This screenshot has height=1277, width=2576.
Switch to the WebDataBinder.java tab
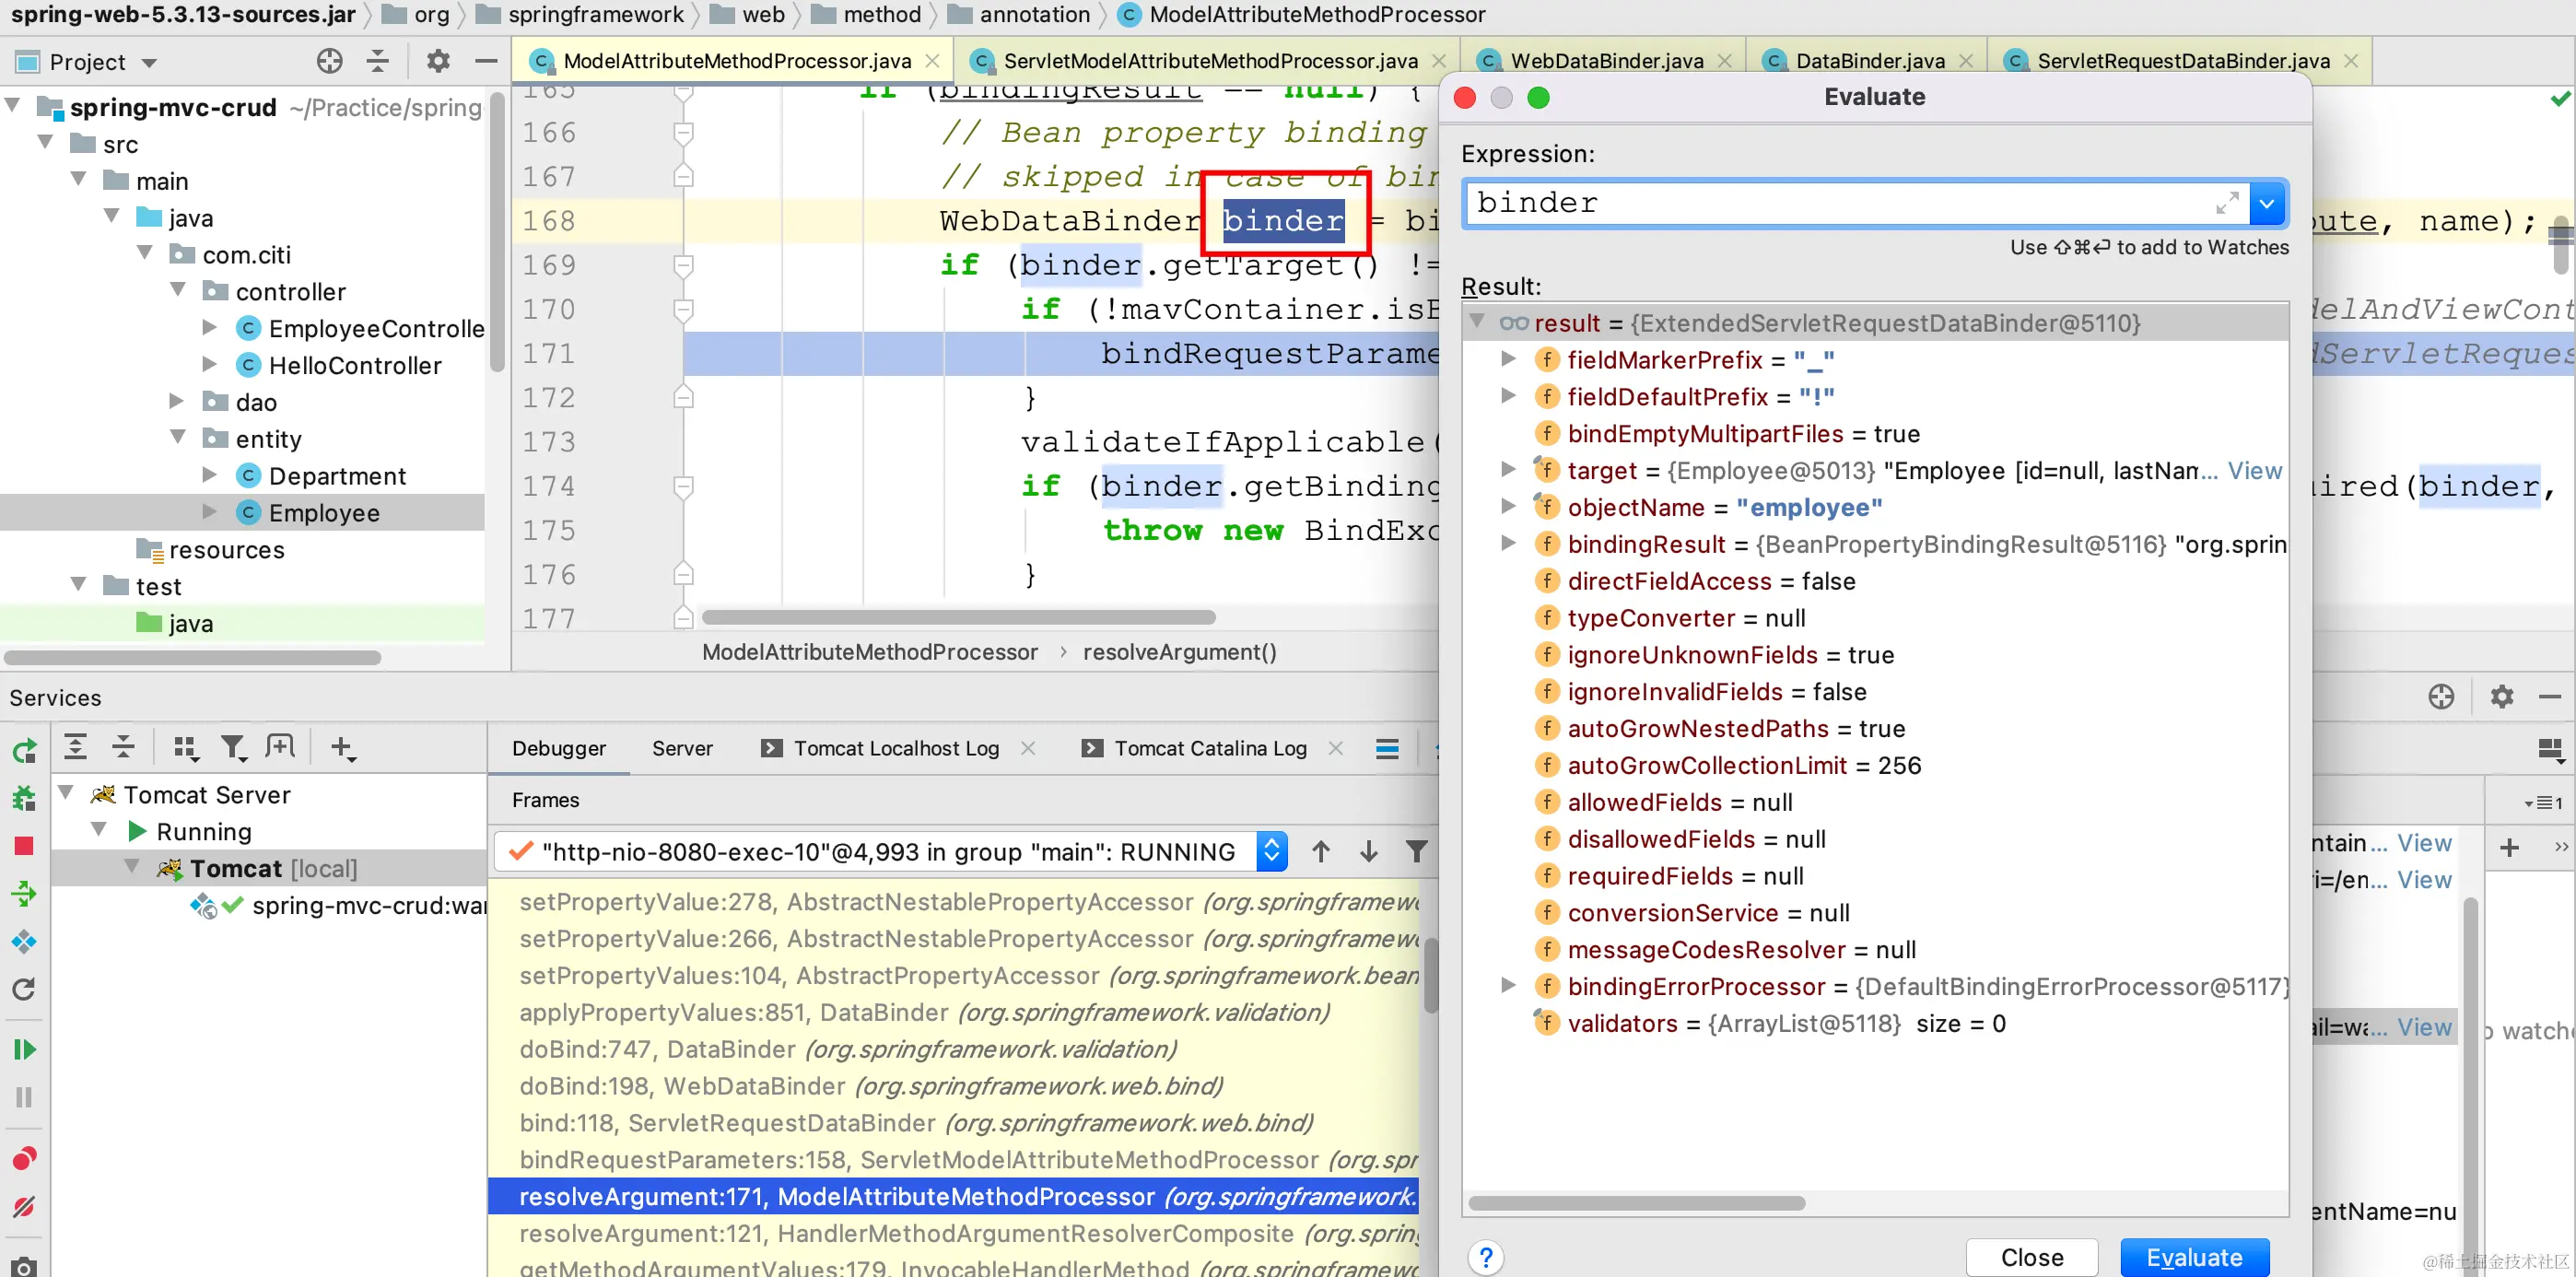pyautogui.click(x=1606, y=61)
